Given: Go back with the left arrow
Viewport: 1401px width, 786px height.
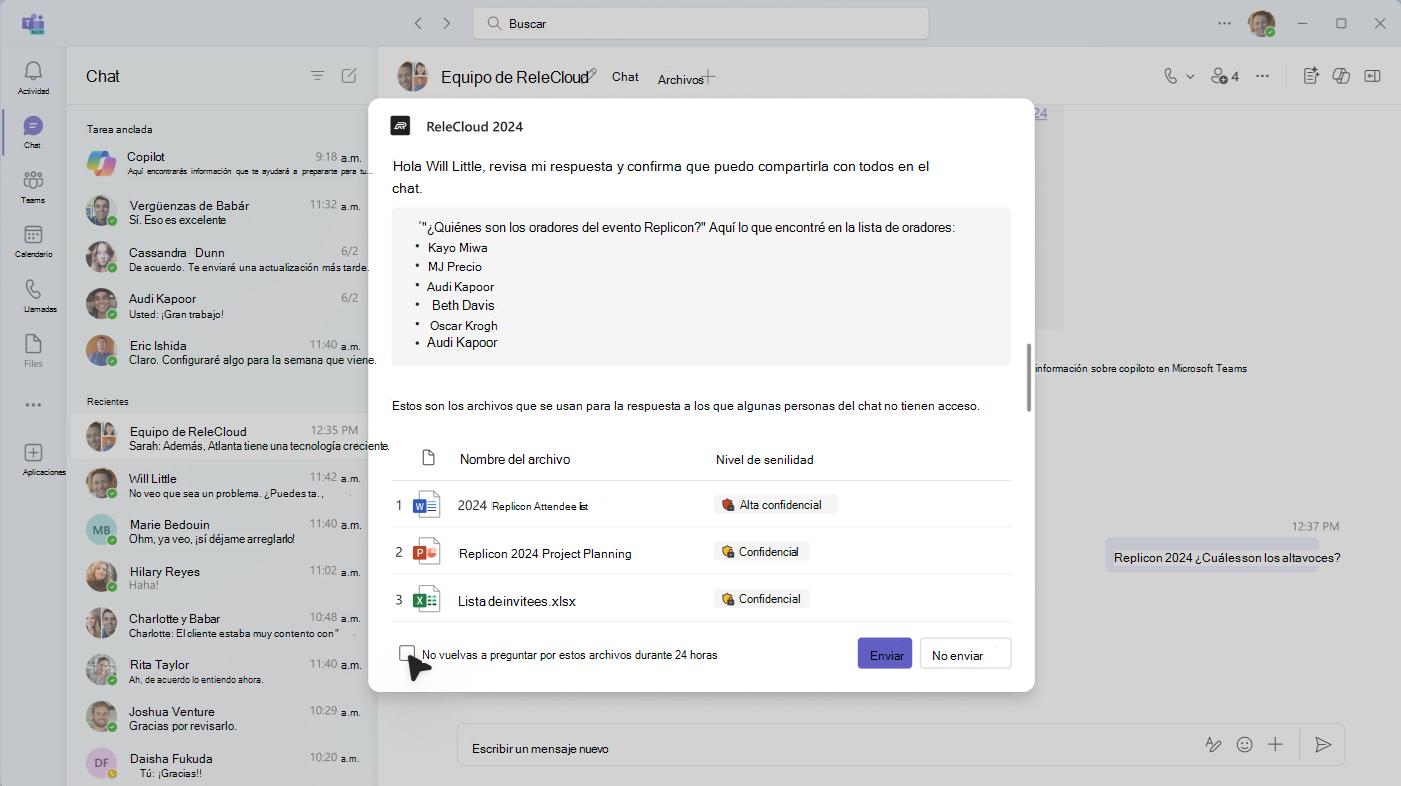Looking at the screenshot, I should coord(418,23).
